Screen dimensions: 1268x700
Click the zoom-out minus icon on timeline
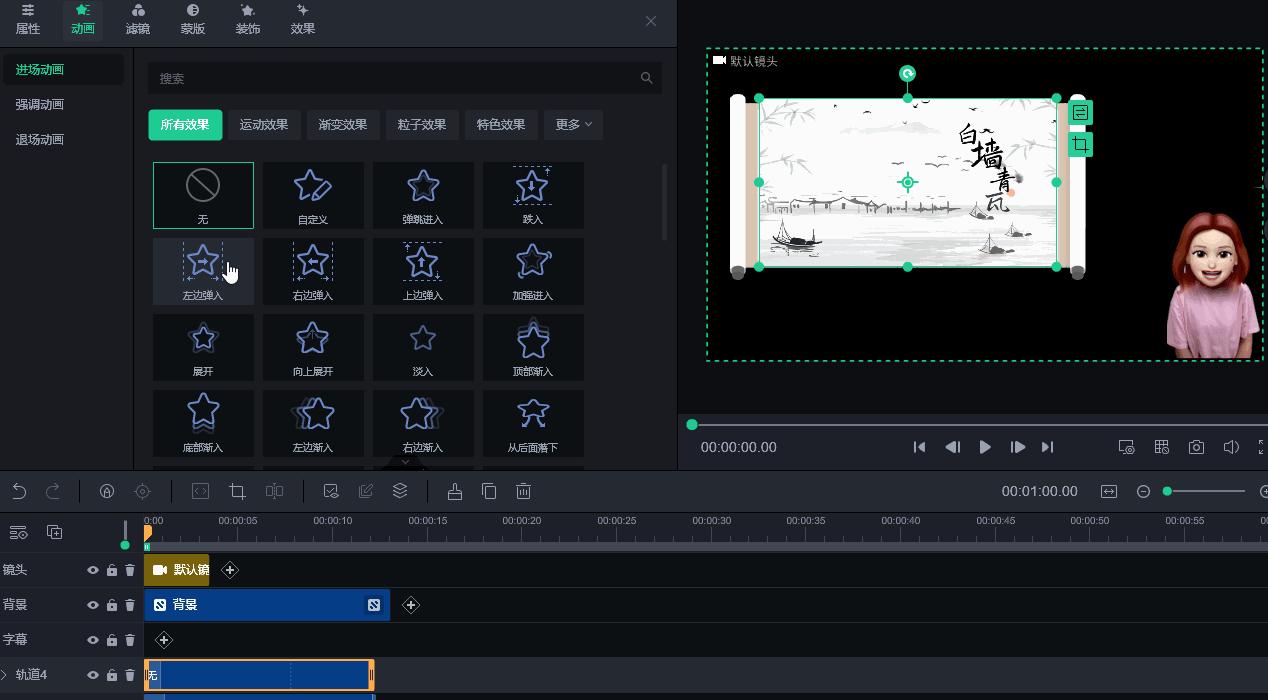point(1143,491)
